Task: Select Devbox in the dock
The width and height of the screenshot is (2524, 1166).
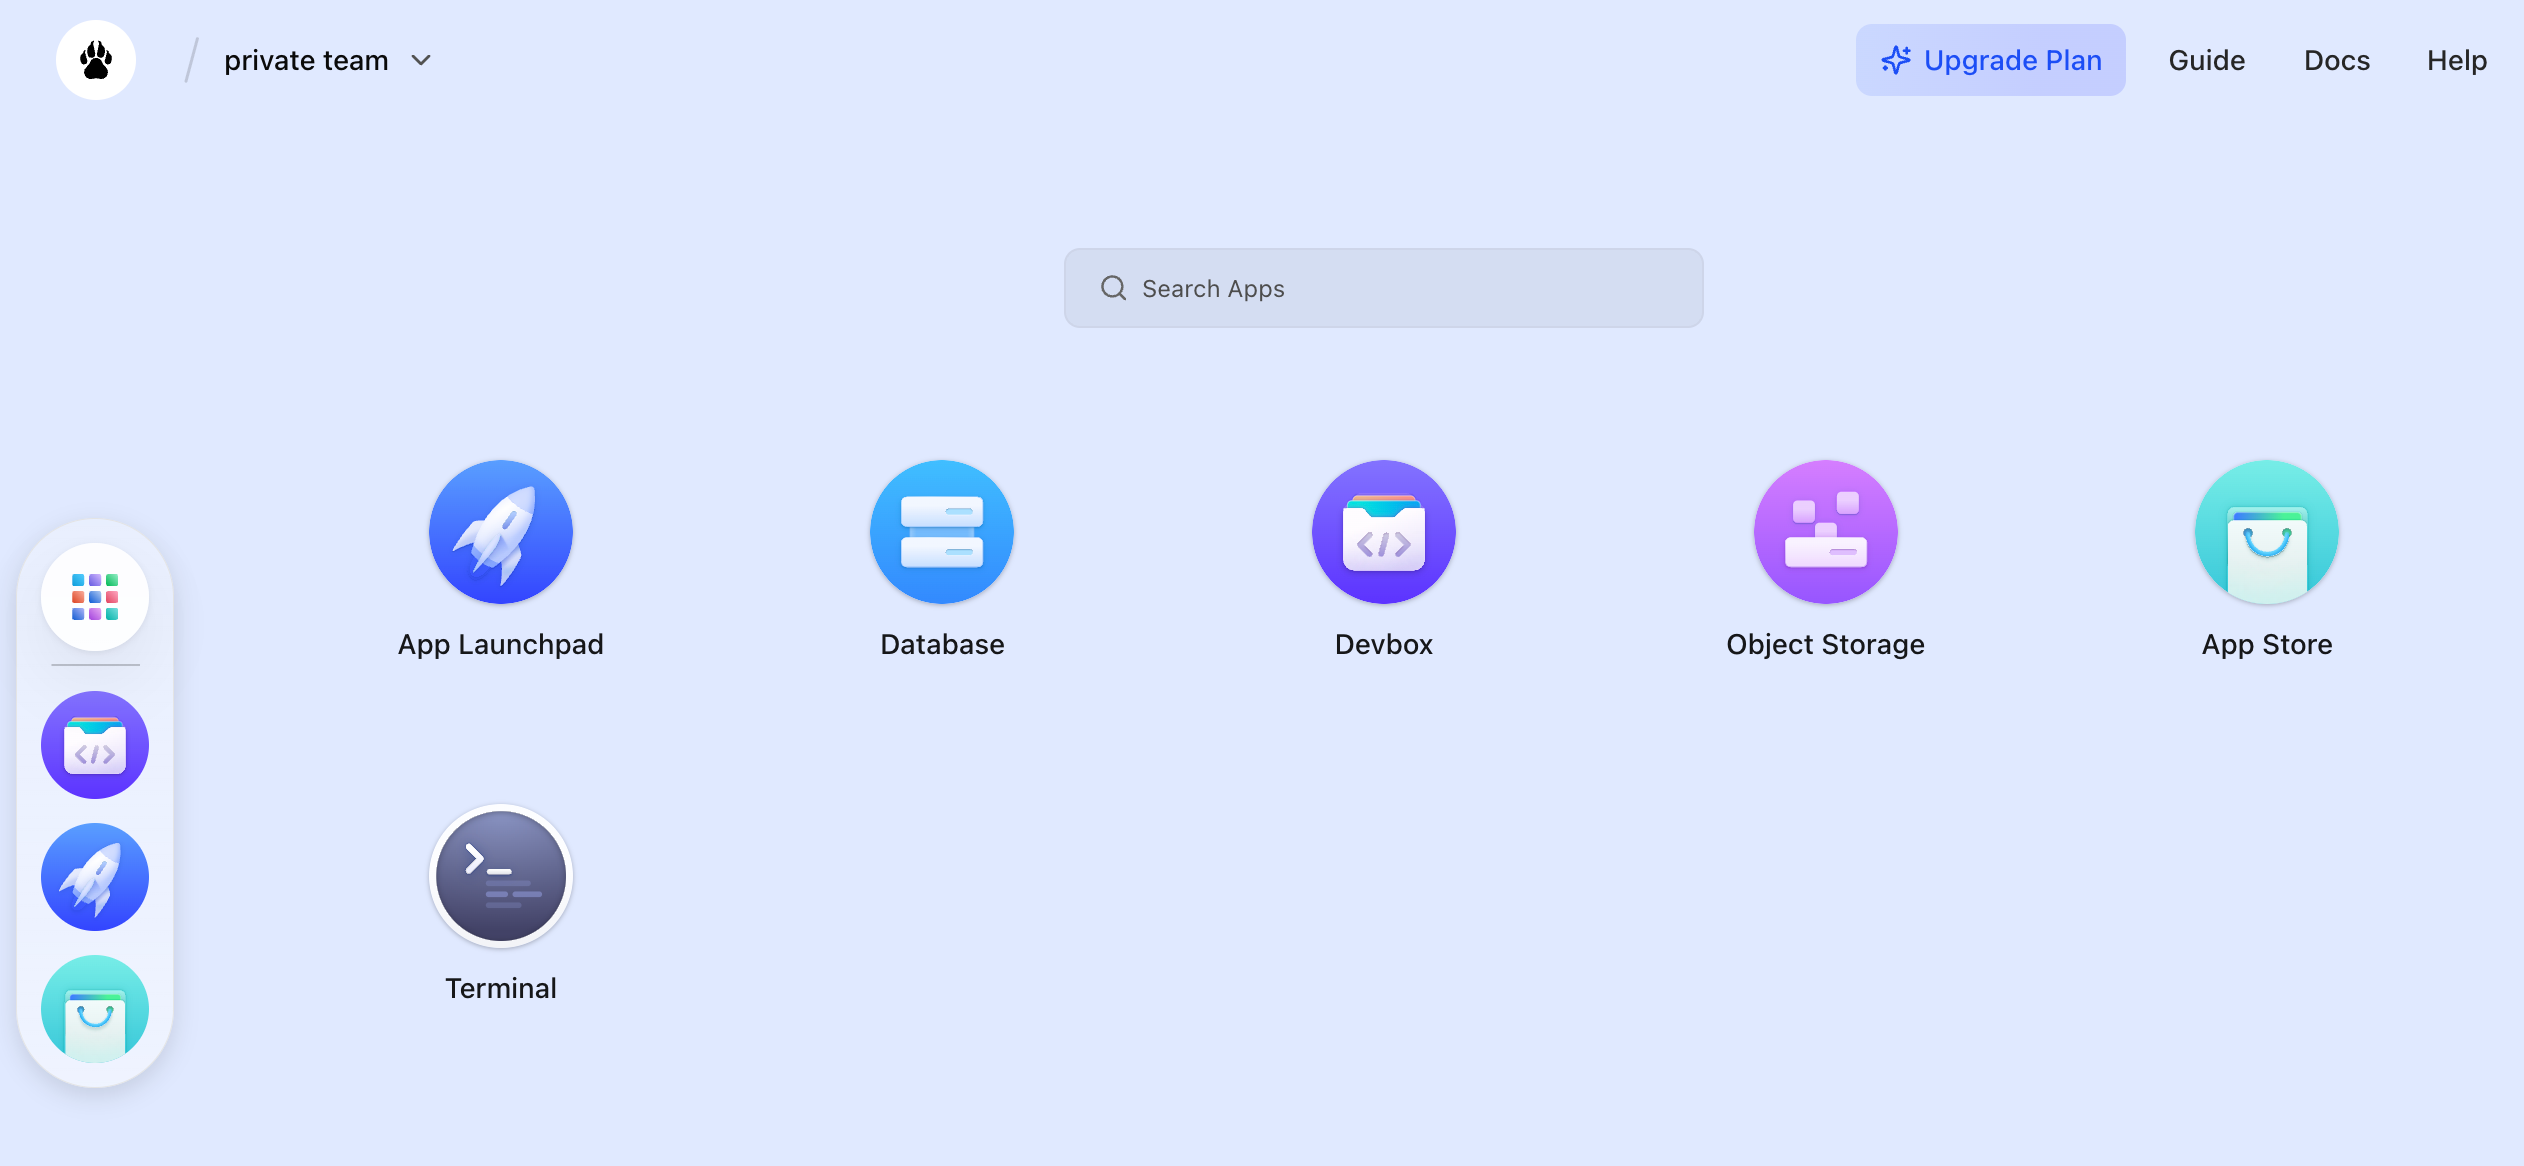Action: pos(94,744)
